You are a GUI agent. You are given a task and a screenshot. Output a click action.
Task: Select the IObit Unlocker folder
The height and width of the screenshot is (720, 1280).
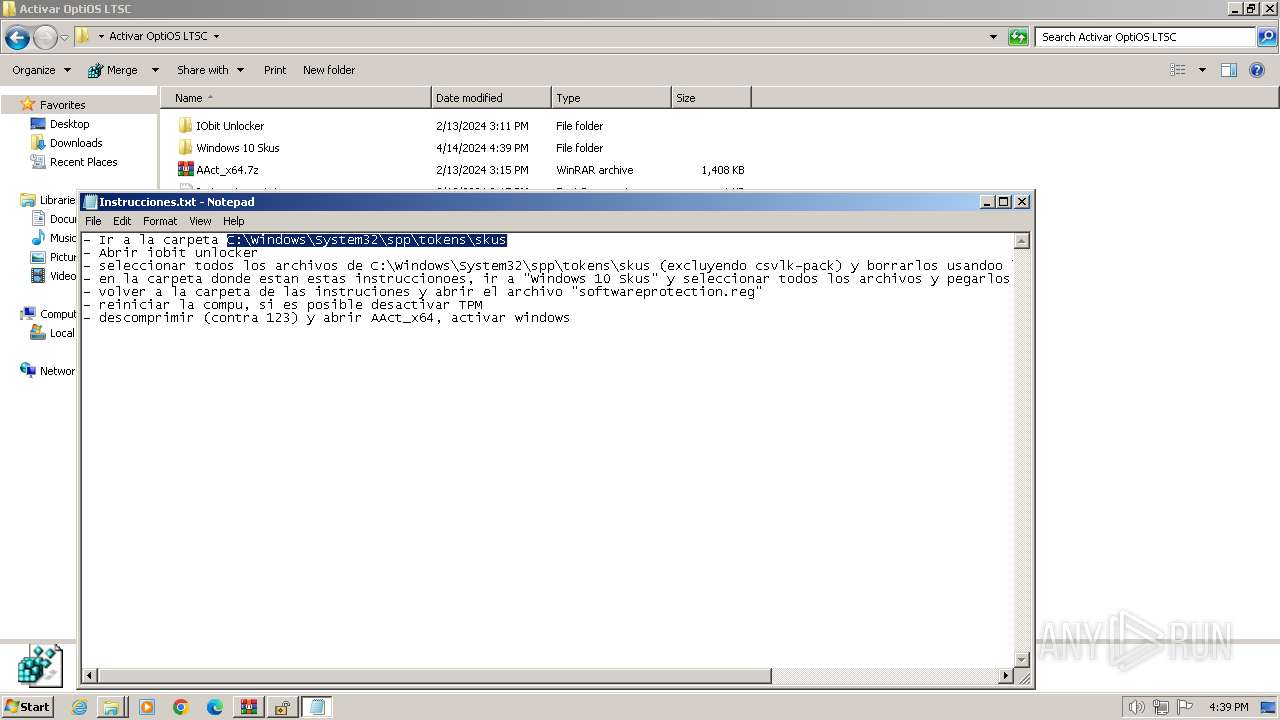coord(230,126)
